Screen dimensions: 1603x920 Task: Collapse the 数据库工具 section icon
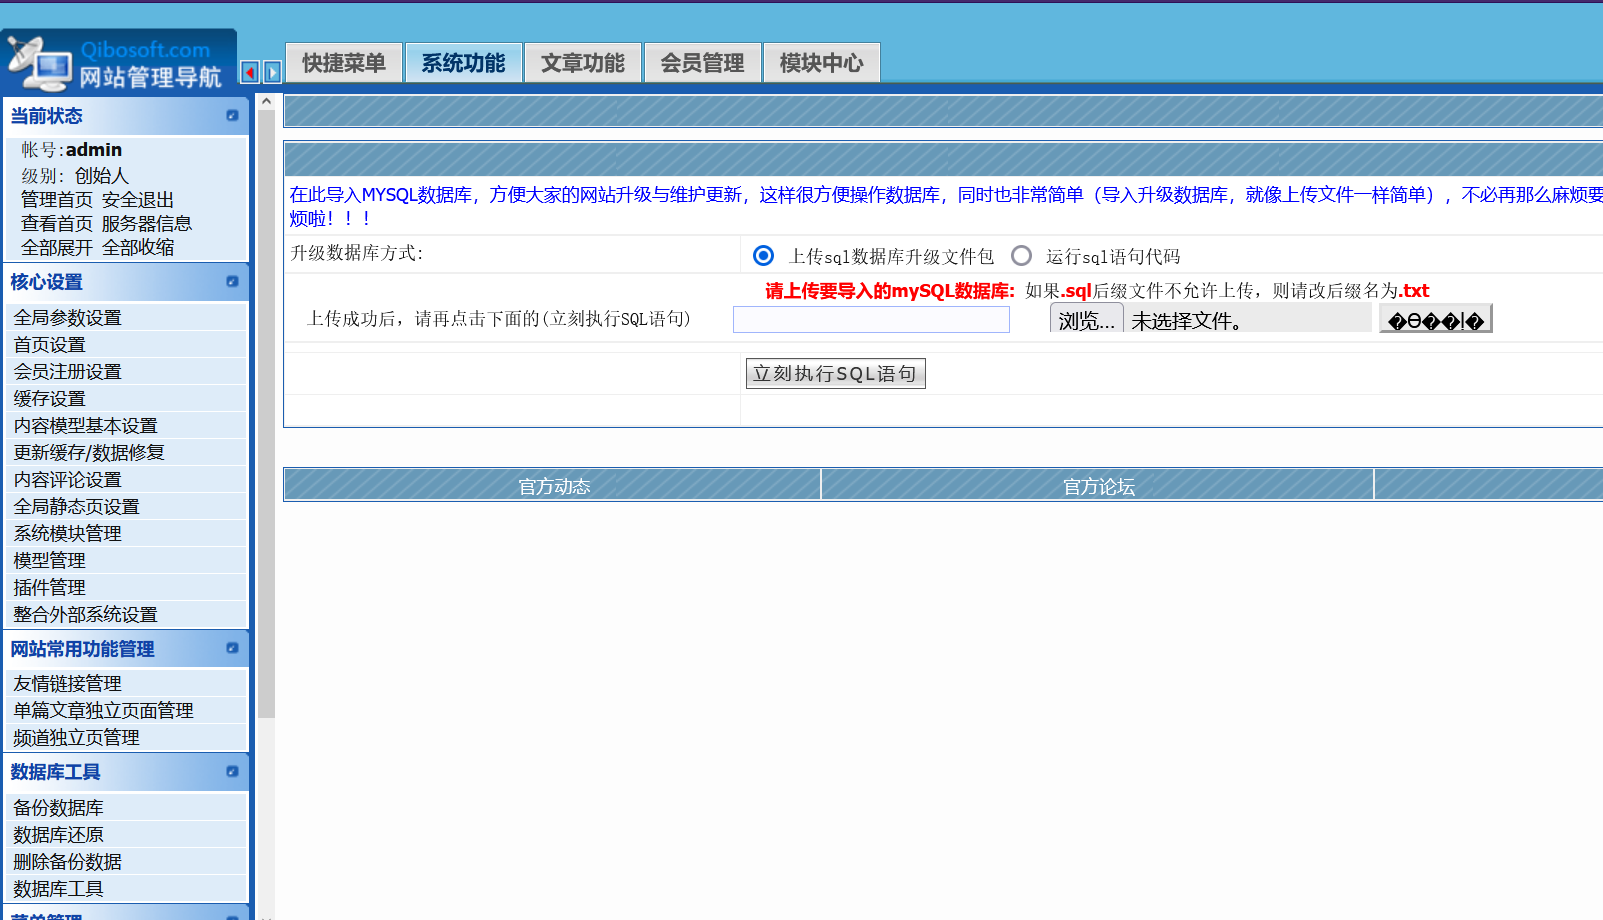(x=232, y=771)
